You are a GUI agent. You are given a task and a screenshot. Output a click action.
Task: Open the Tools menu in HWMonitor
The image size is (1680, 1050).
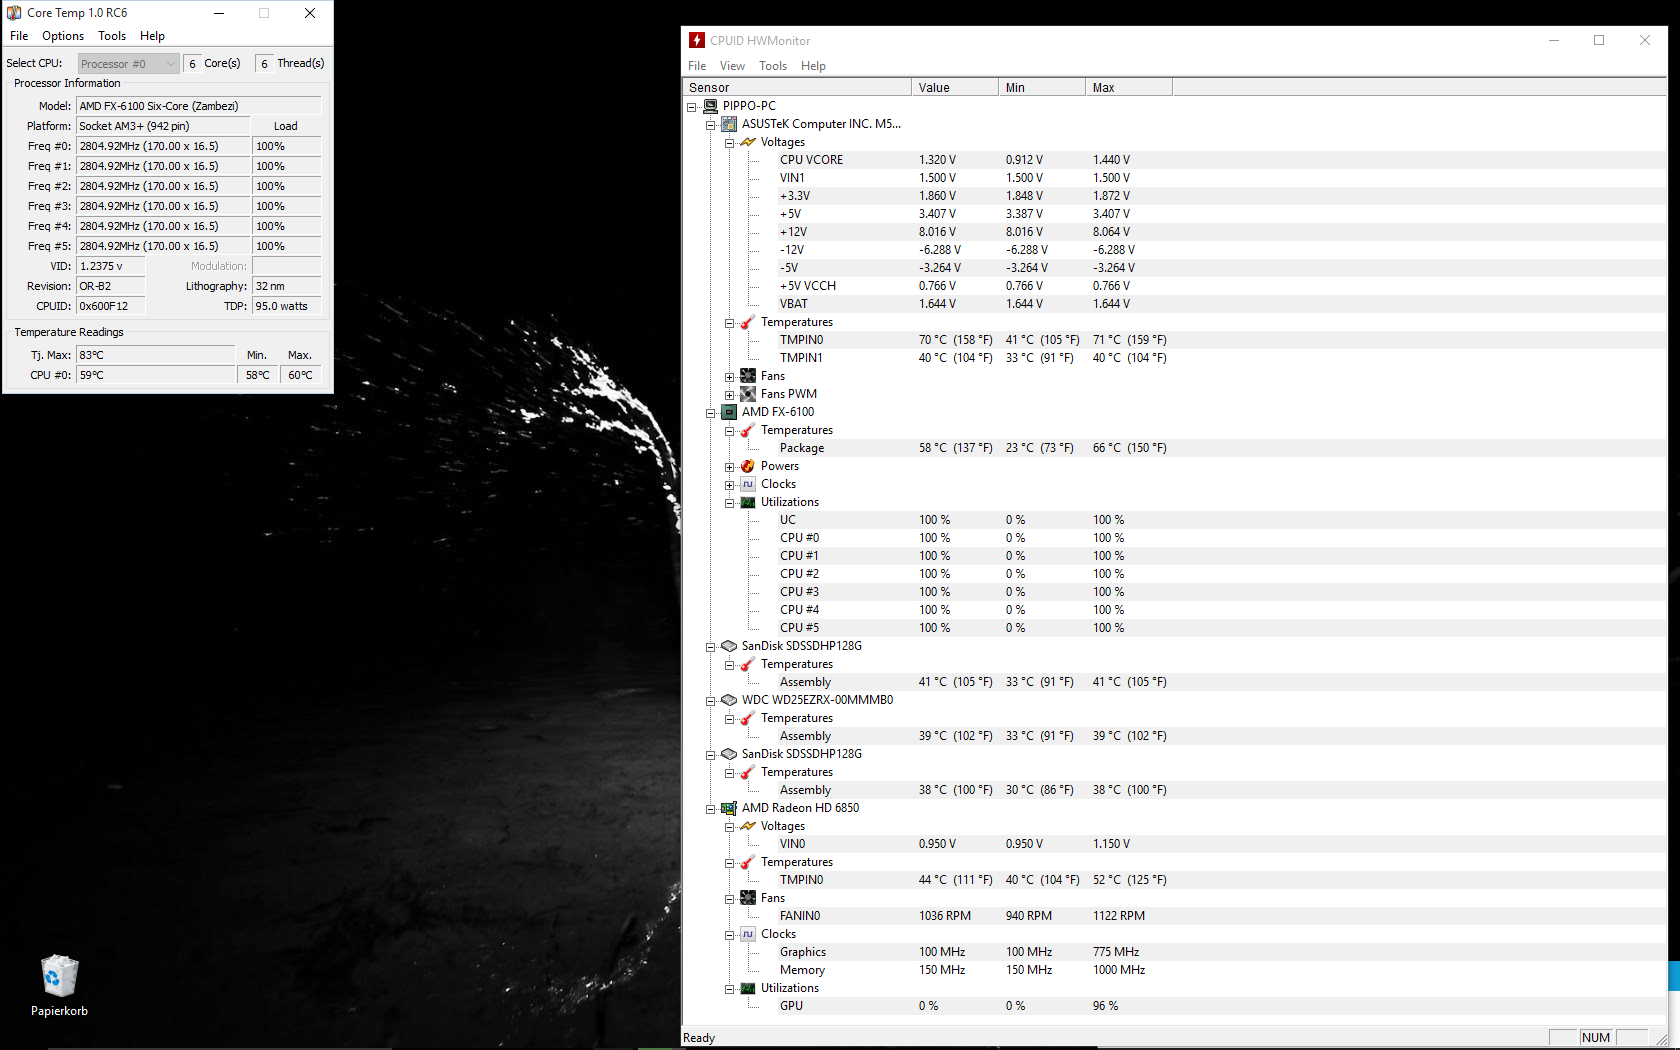773,66
